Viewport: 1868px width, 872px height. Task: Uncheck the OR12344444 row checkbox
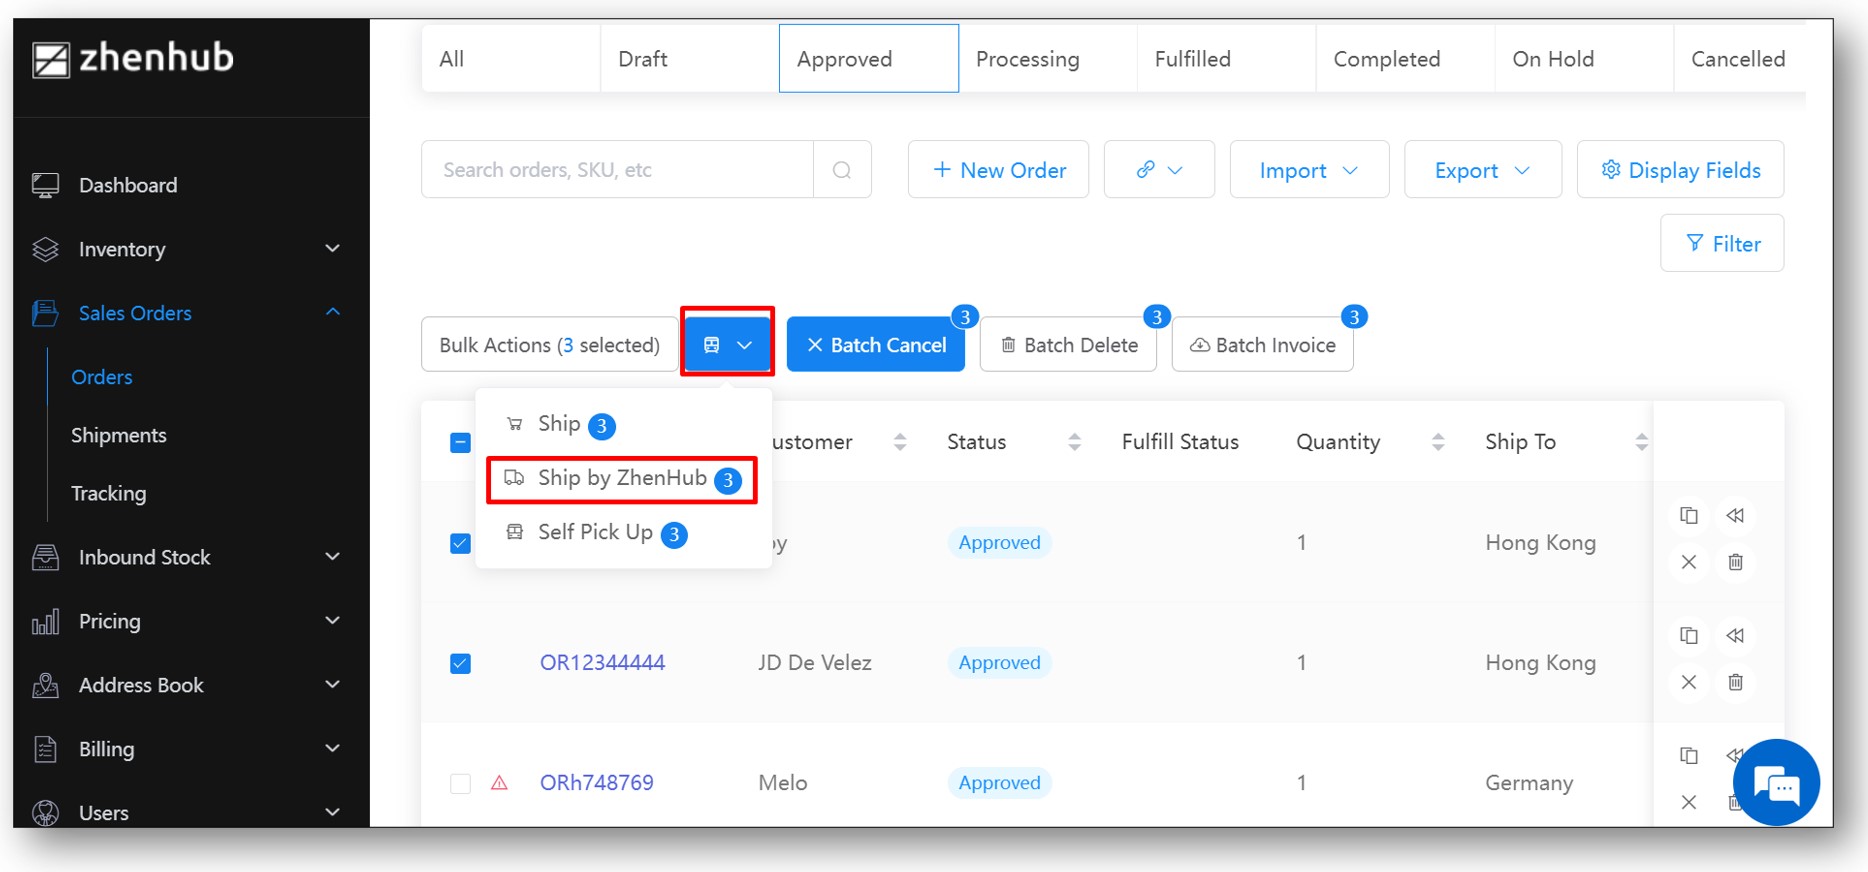point(460,663)
